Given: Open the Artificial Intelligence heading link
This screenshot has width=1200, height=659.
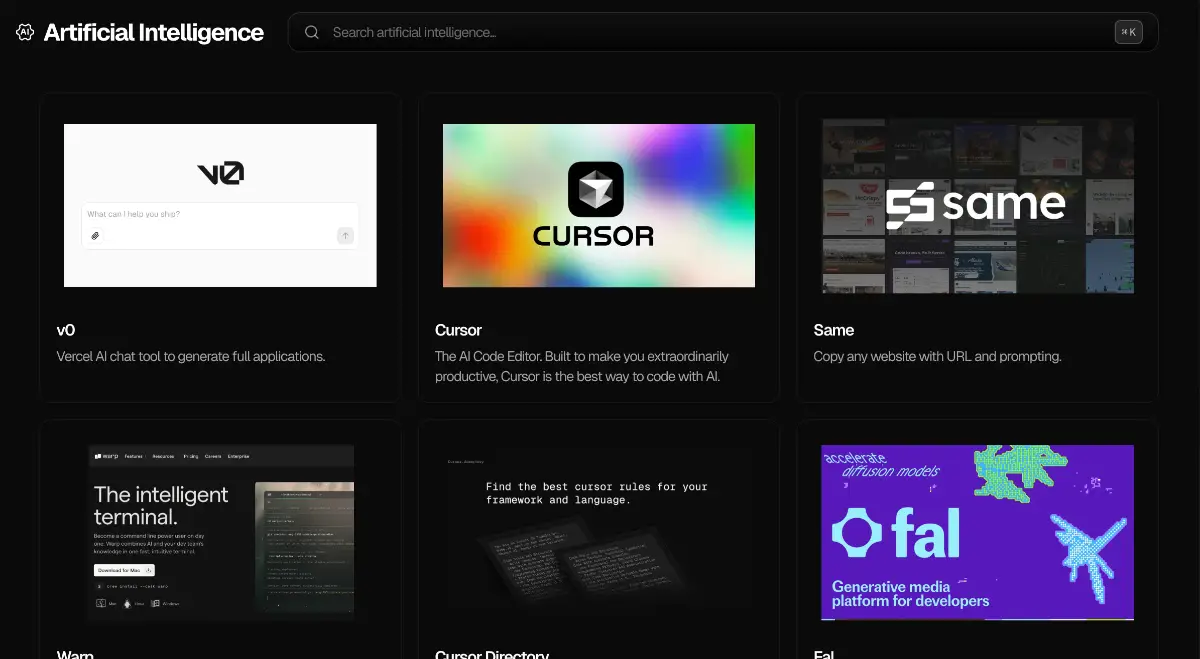Looking at the screenshot, I should coord(153,32).
